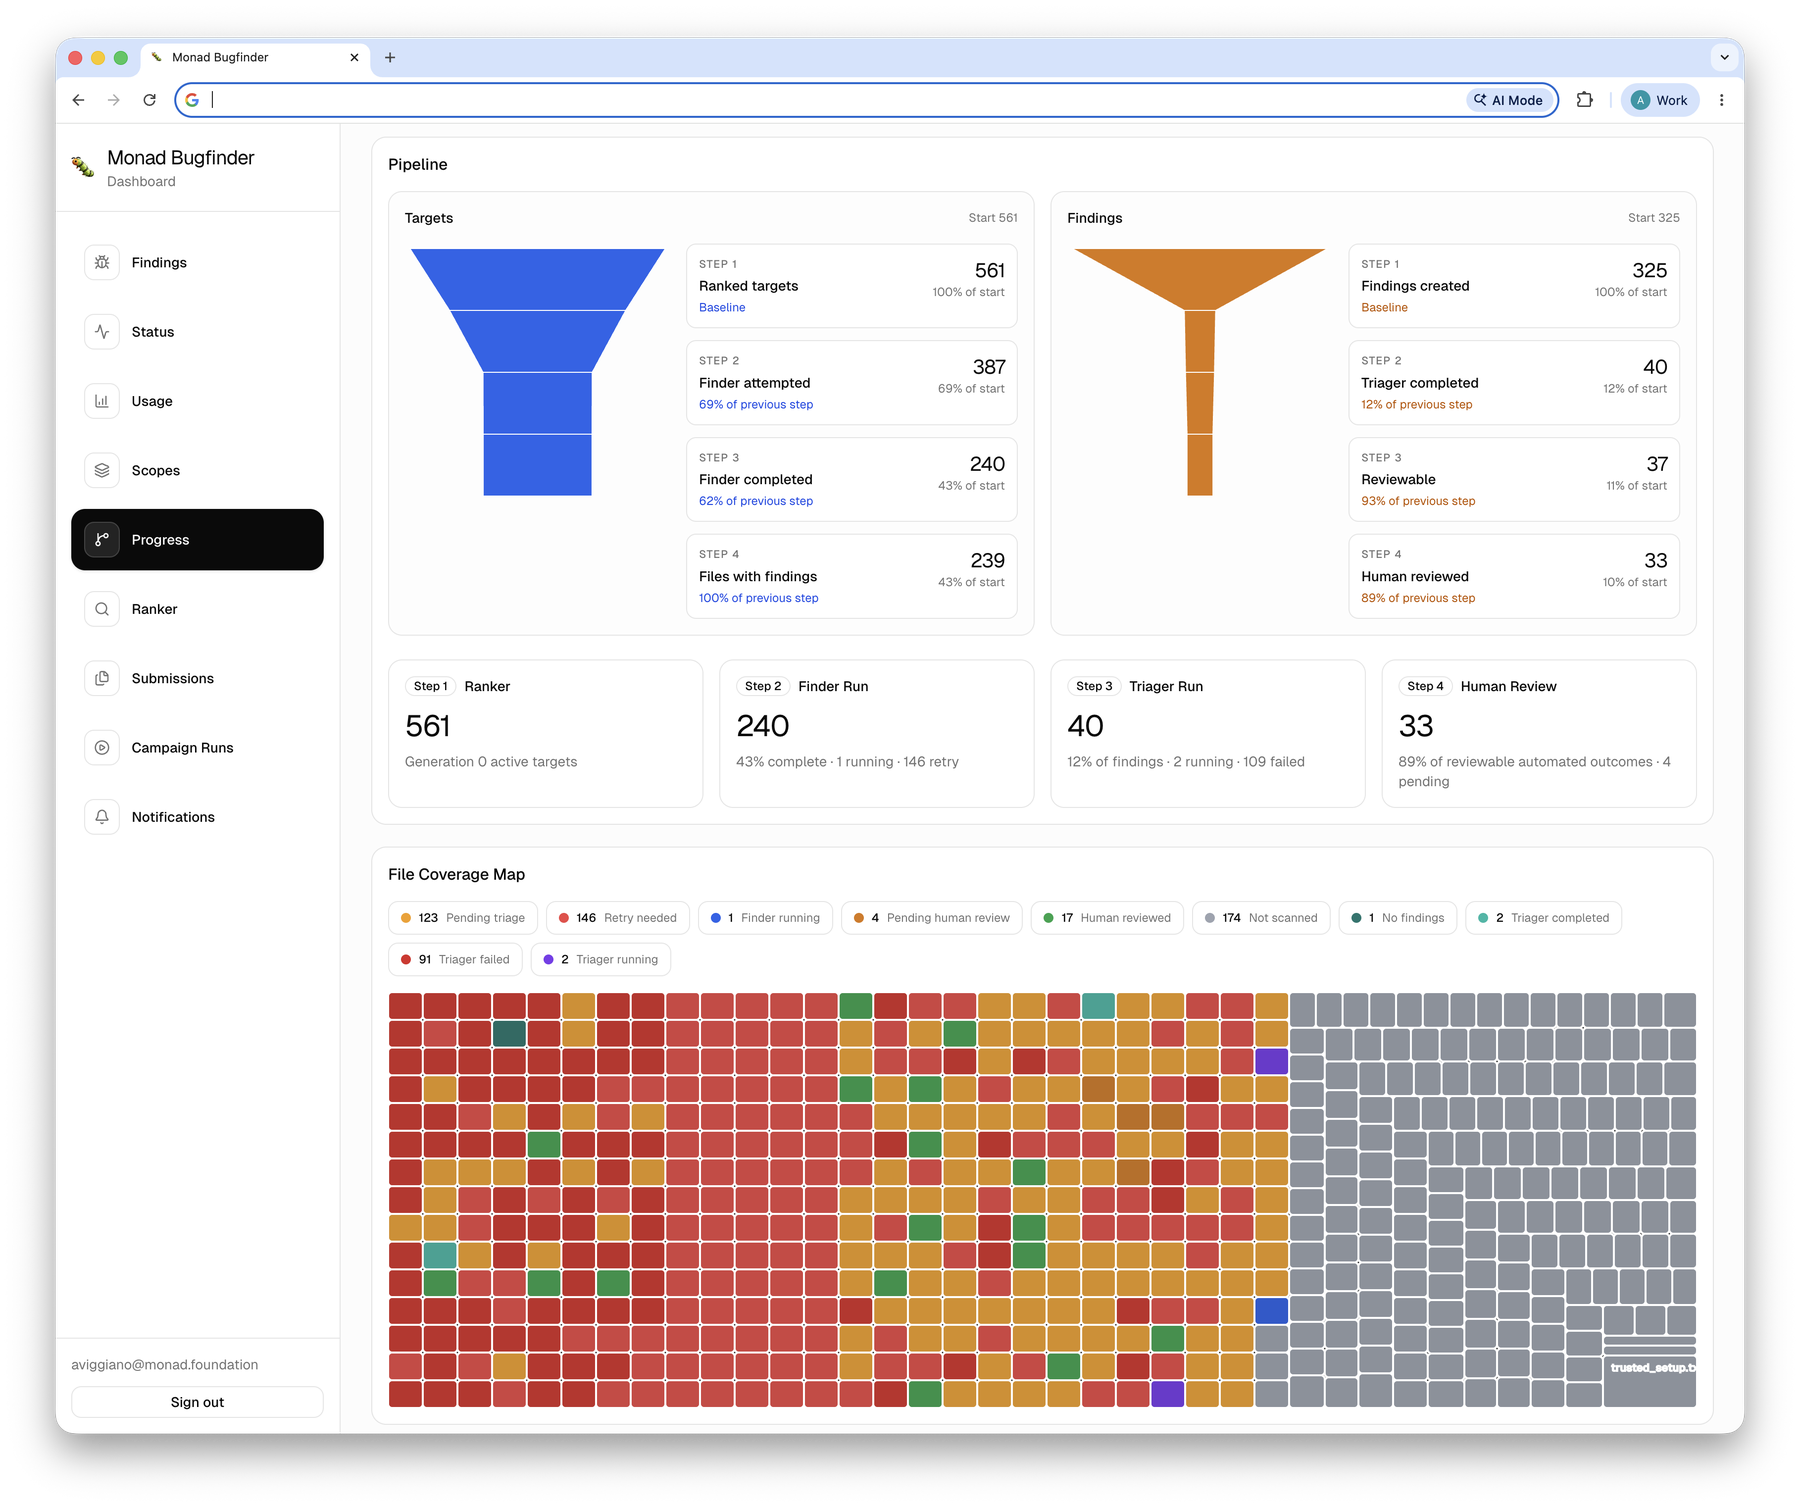The height and width of the screenshot is (1507, 1800).
Task: Click the Sign out button
Action: coord(197,1402)
